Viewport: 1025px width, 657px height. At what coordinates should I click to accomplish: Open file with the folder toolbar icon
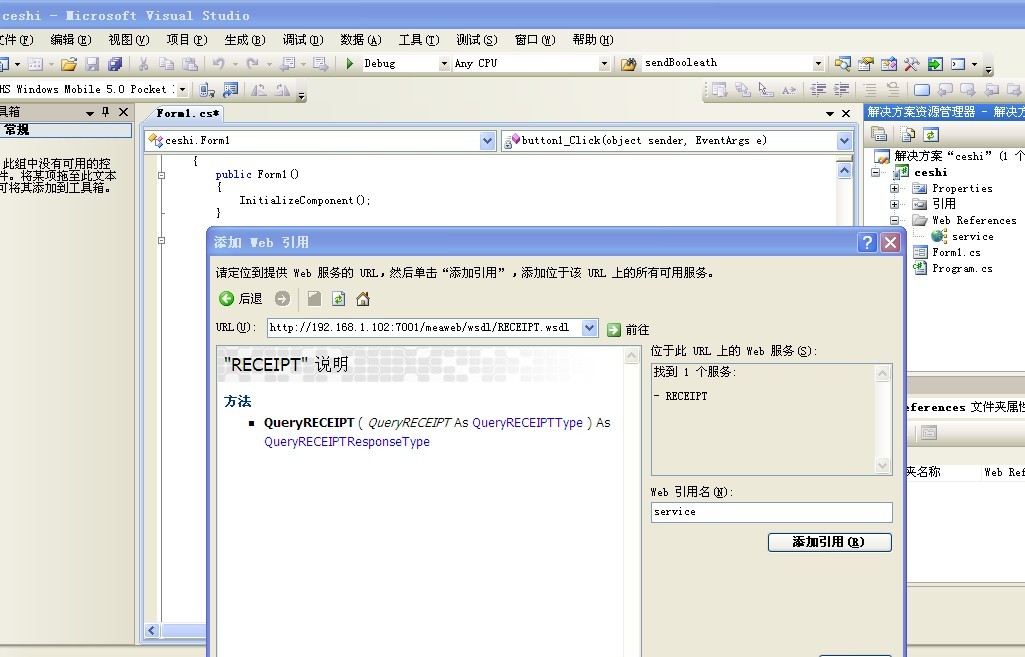pyautogui.click(x=69, y=63)
